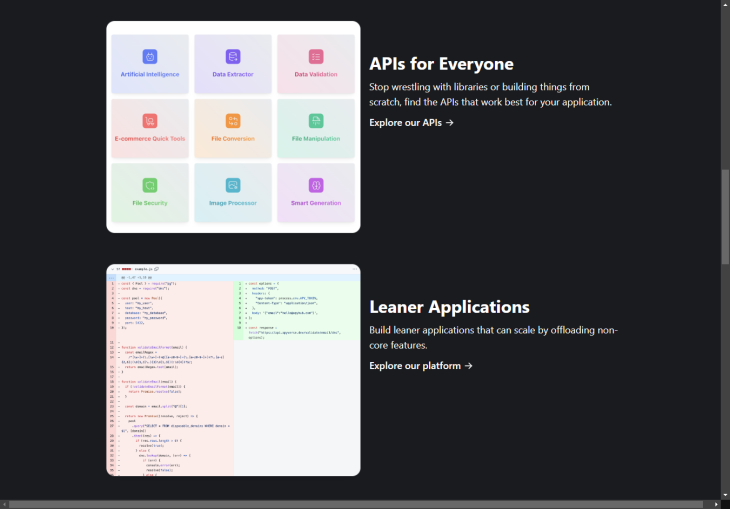Click the File Manipulation icon
This screenshot has height=509, width=730.
click(316, 121)
